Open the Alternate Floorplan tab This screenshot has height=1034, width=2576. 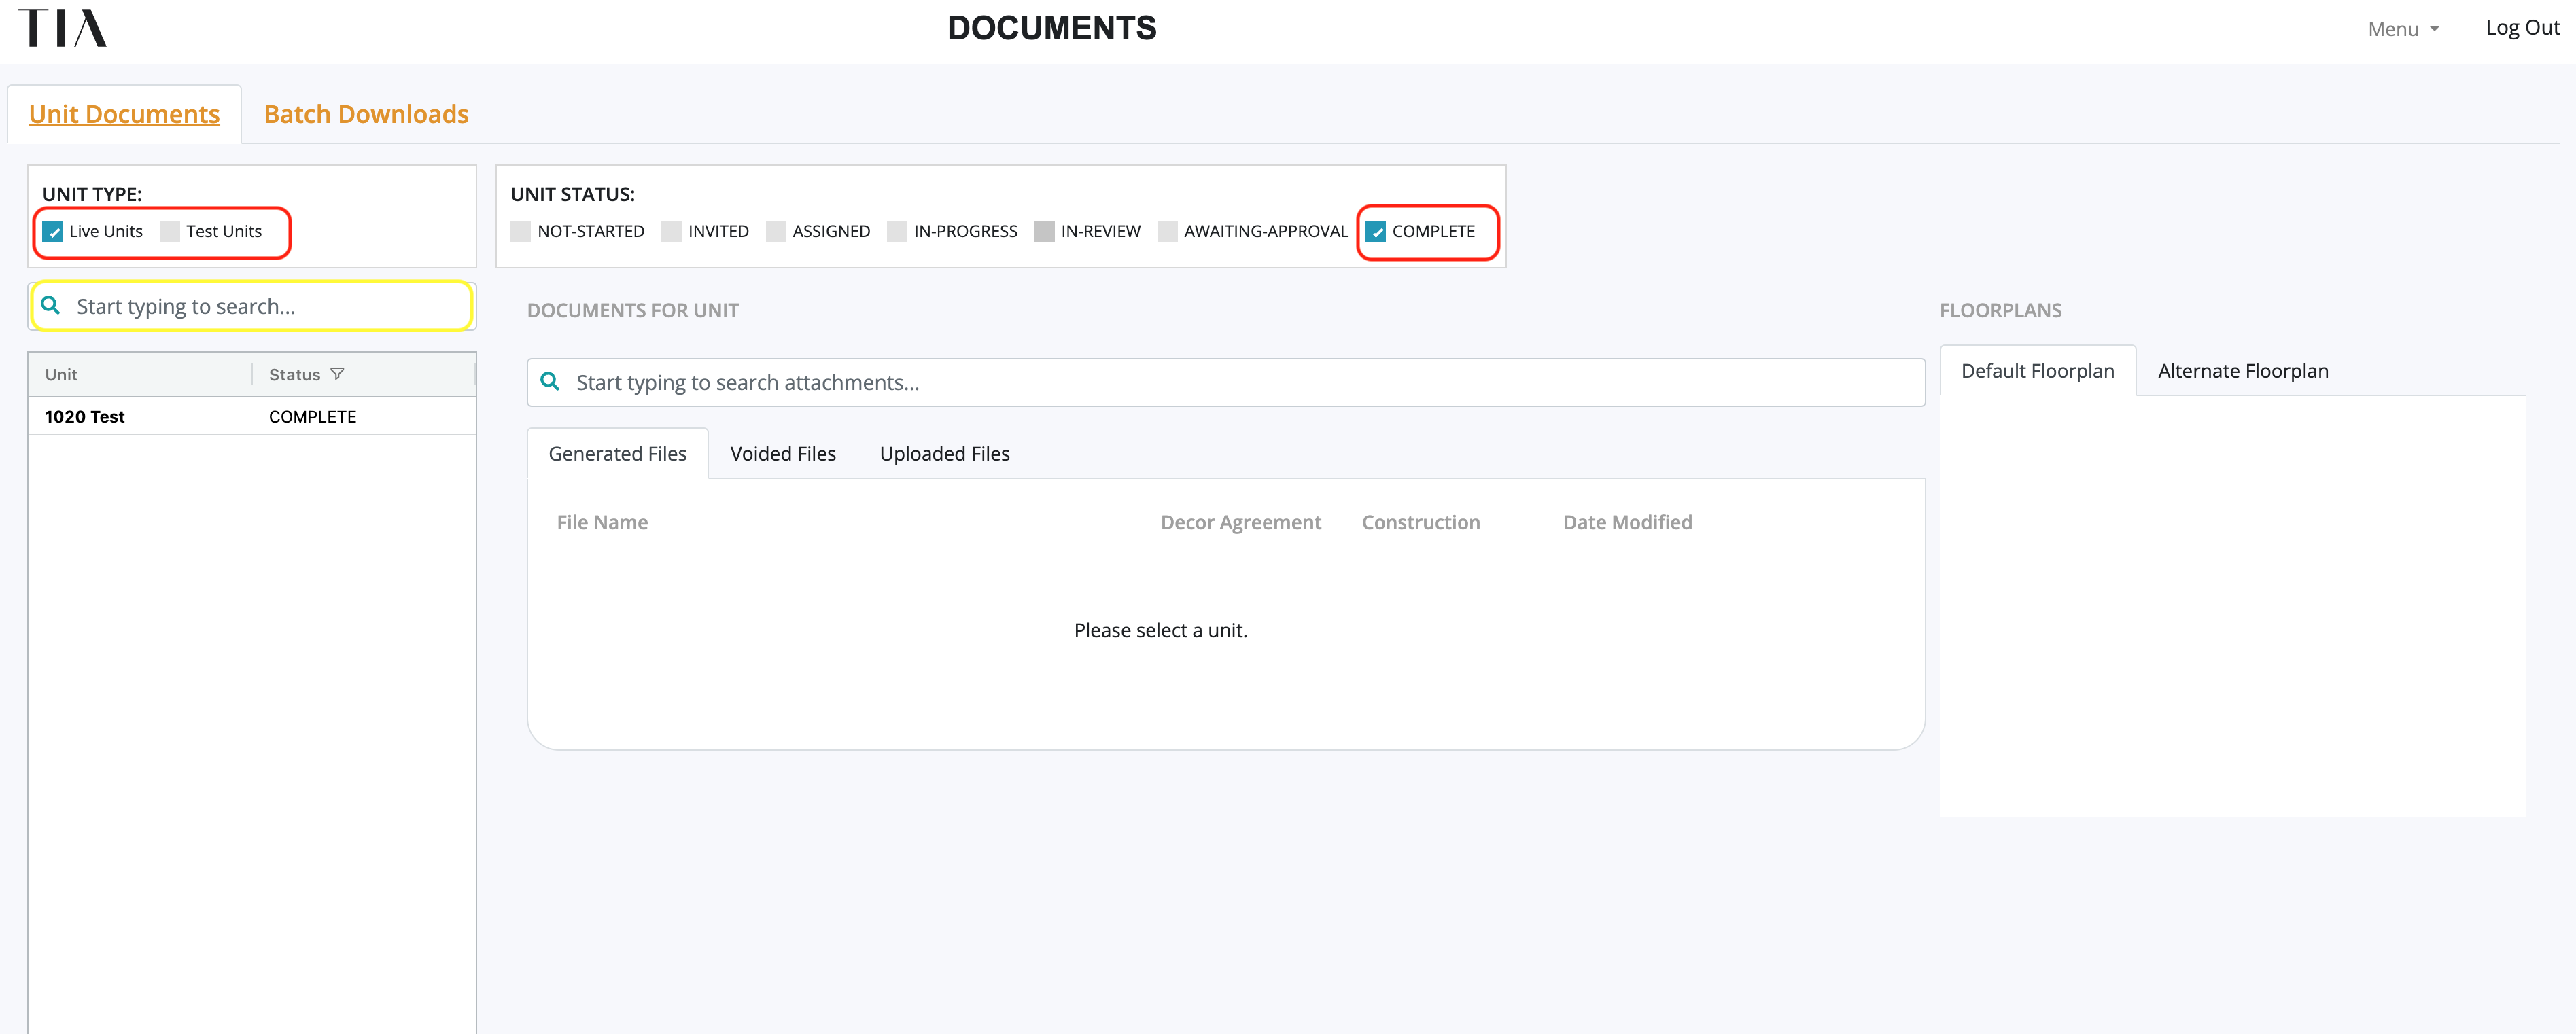pos(2243,371)
